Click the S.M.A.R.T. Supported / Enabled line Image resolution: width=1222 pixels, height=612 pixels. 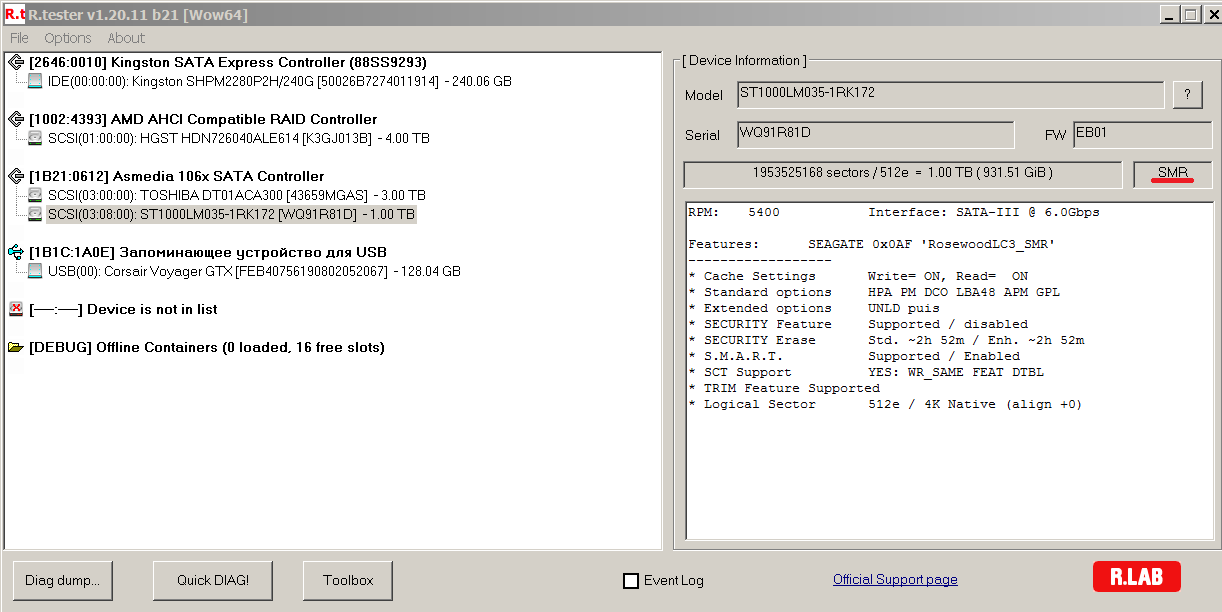click(x=854, y=356)
